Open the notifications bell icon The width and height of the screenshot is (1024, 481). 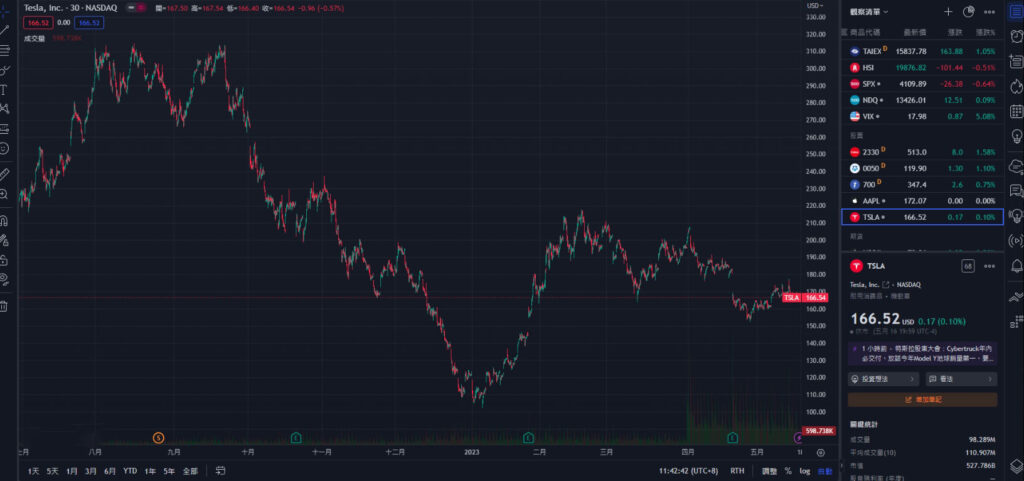1016,266
